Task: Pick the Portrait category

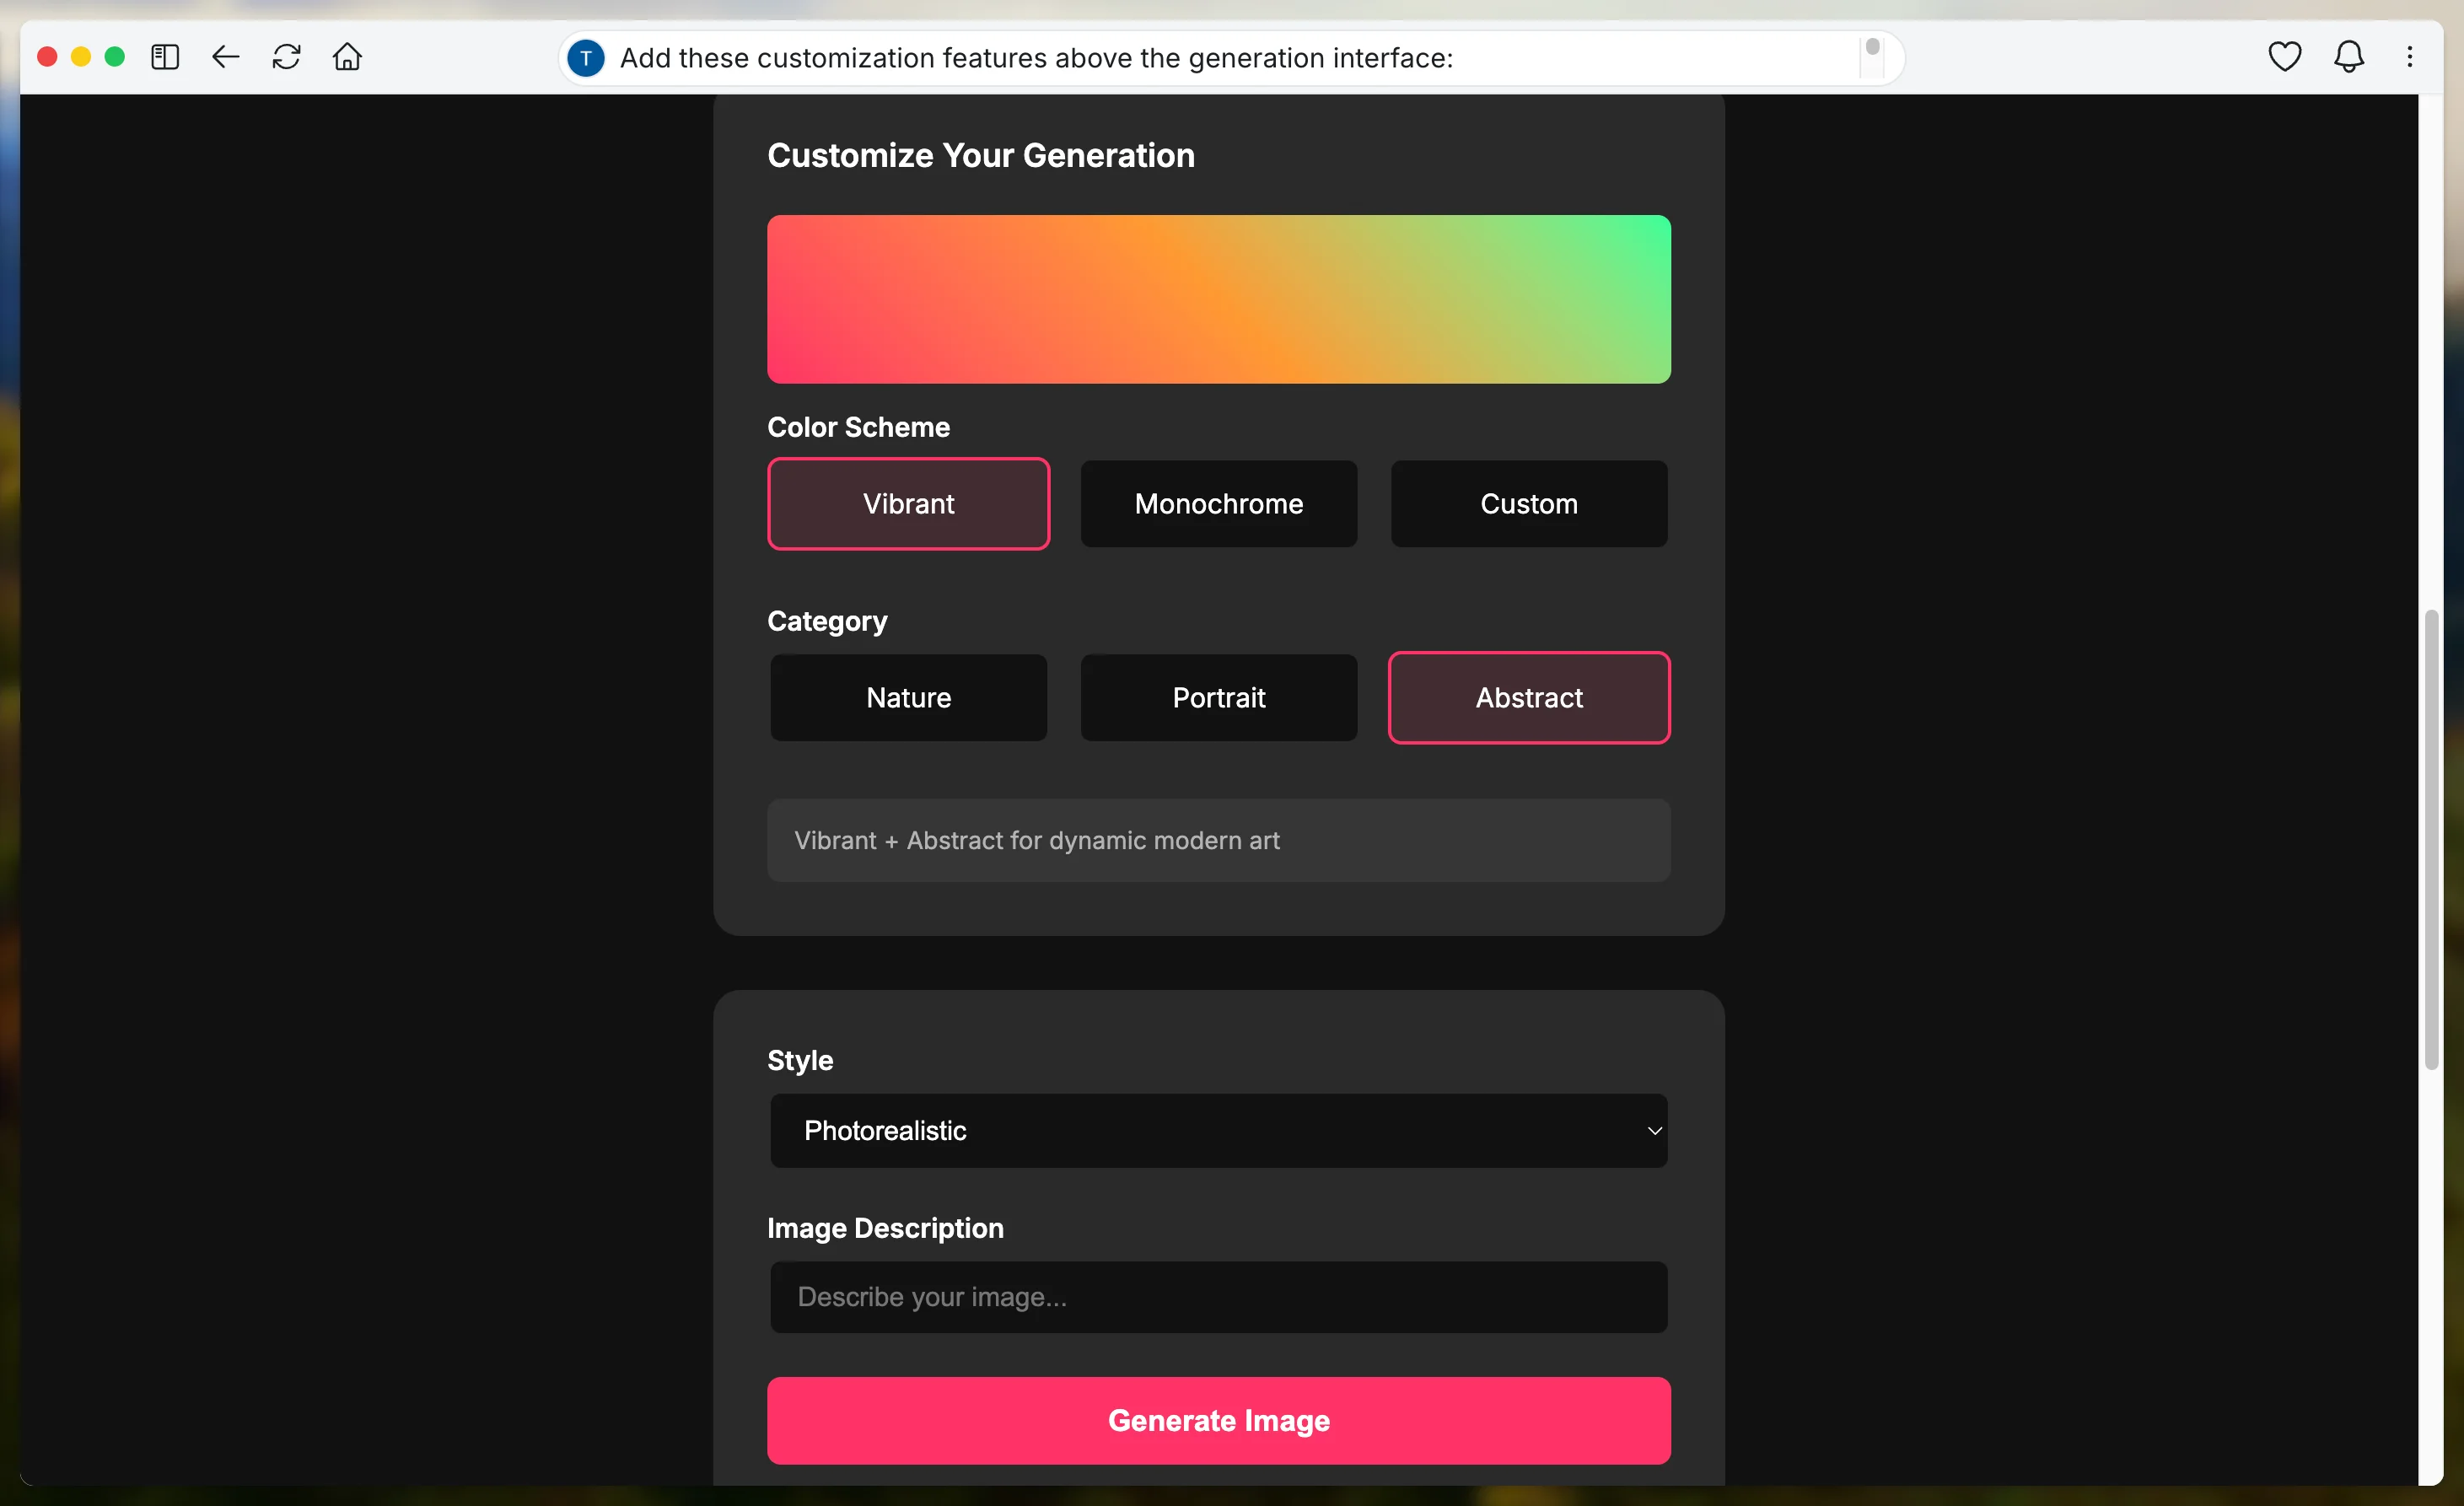Action: [x=1218, y=698]
